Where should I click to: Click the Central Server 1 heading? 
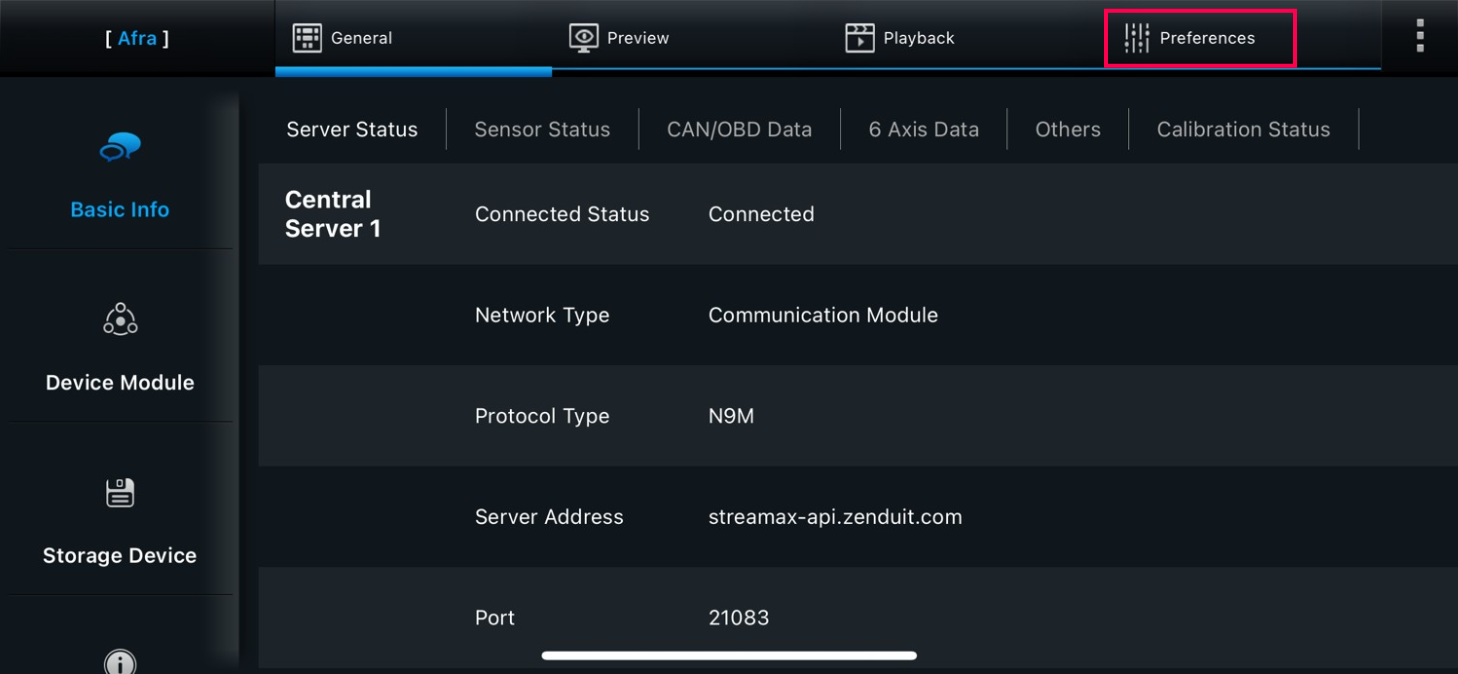click(333, 214)
